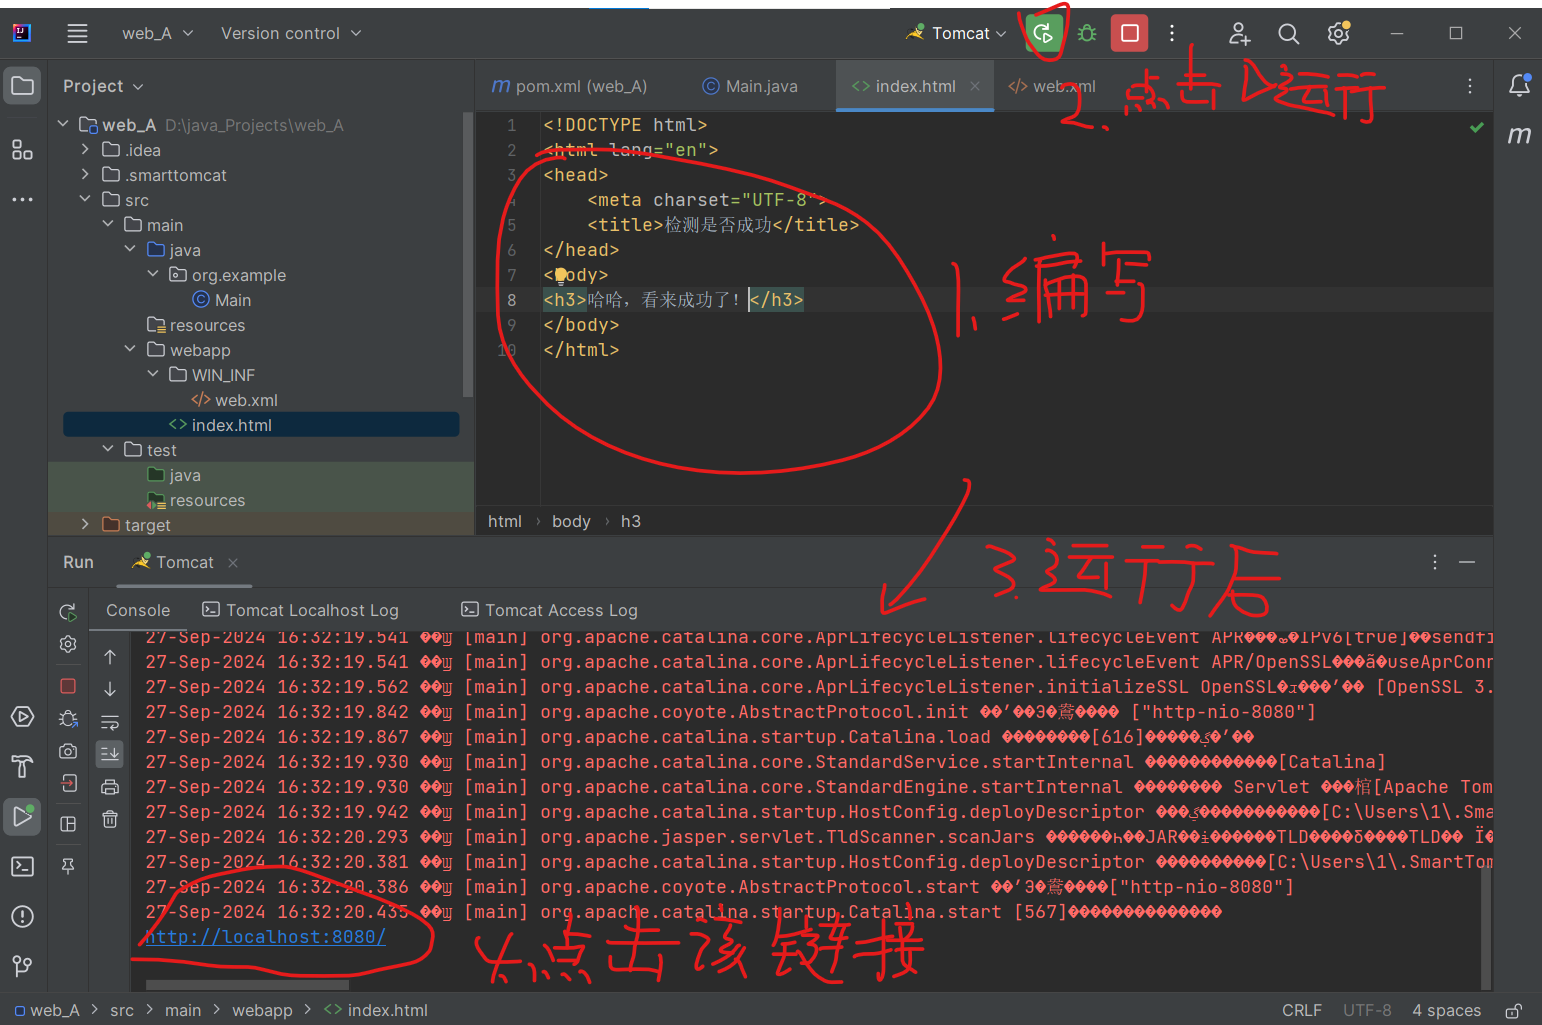Change UTF-8 file encoding
The image size is (1542, 1025).
(x=1367, y=1010)
